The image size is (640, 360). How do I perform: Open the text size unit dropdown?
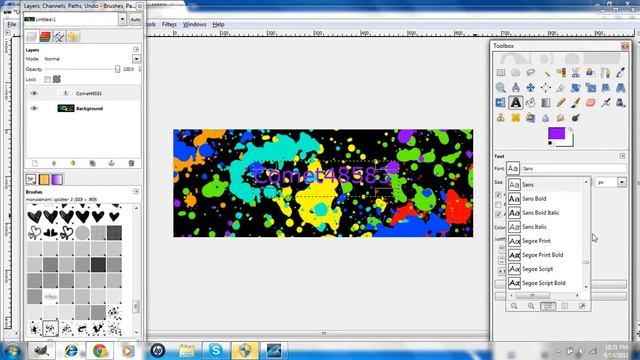(622, 182)
